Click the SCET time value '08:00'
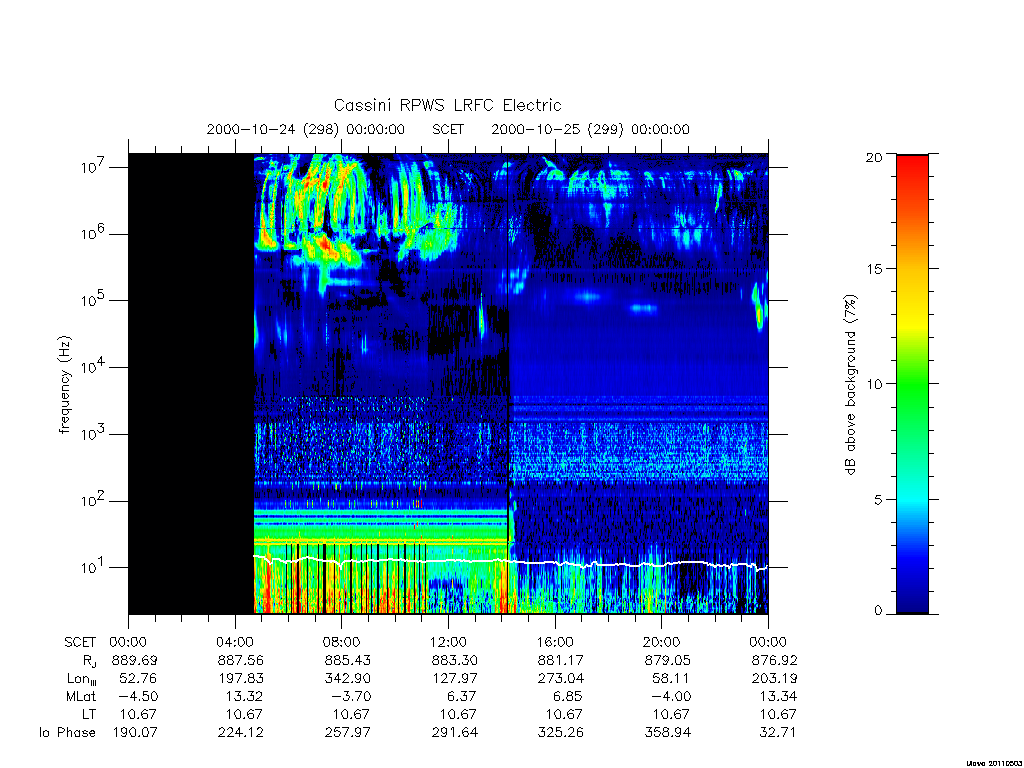This screenshot has width=1024, height=768. pos(342,642)
